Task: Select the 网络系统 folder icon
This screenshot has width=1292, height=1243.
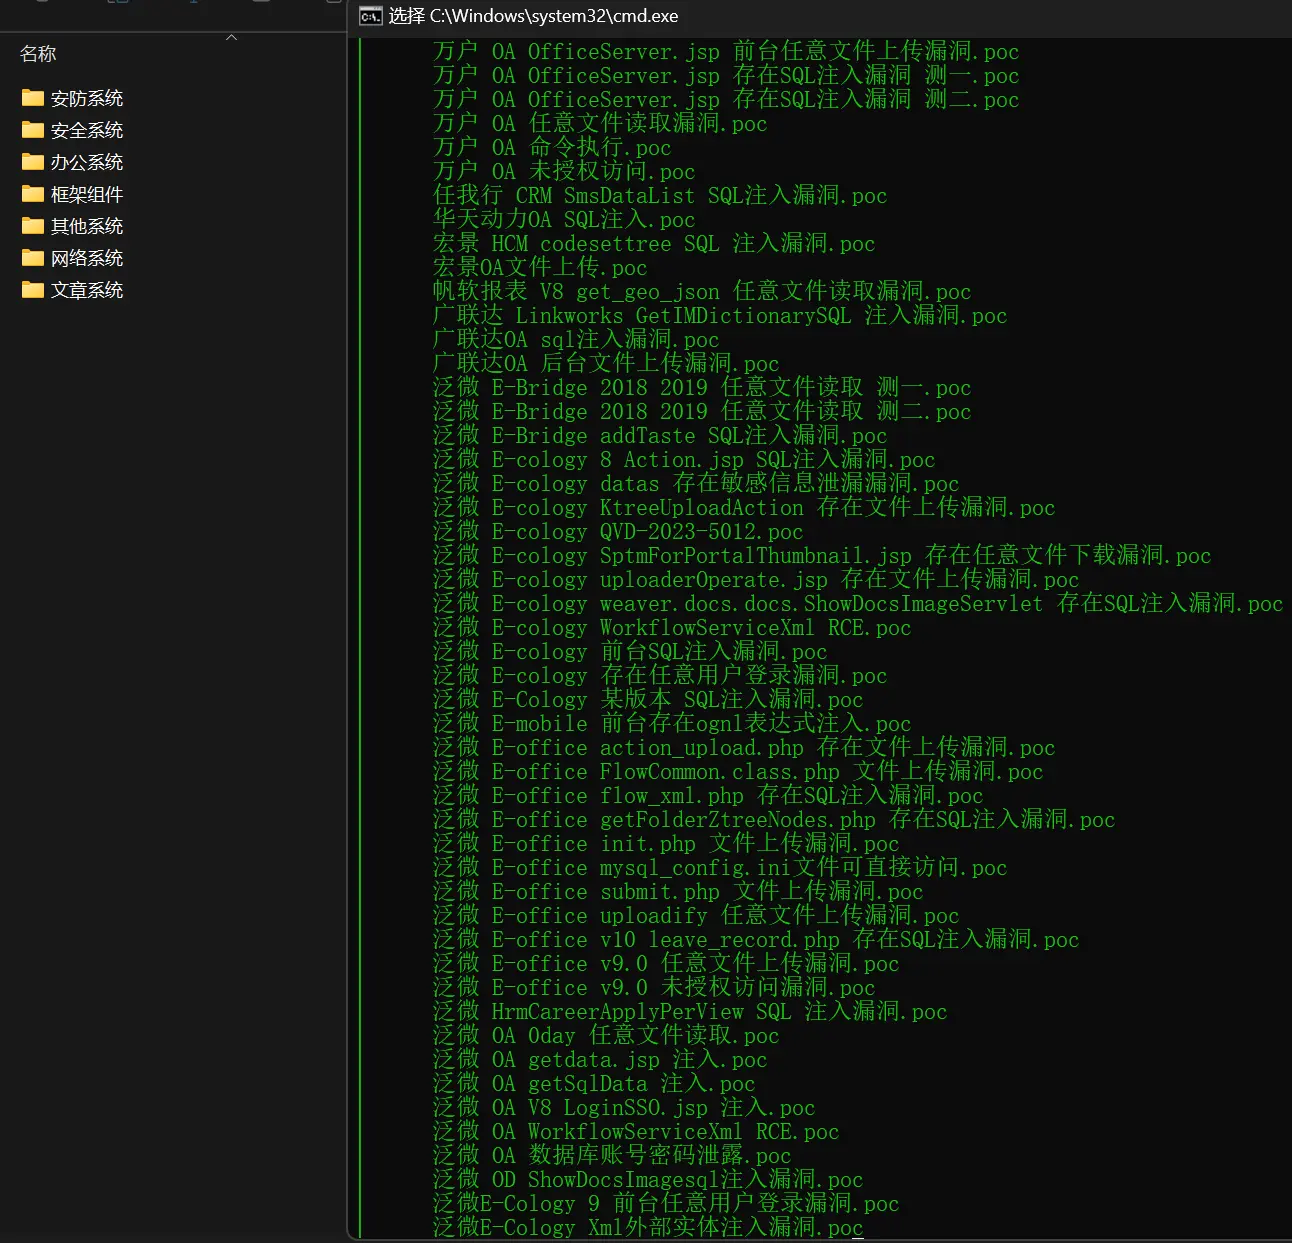Action: click(33, 258)
